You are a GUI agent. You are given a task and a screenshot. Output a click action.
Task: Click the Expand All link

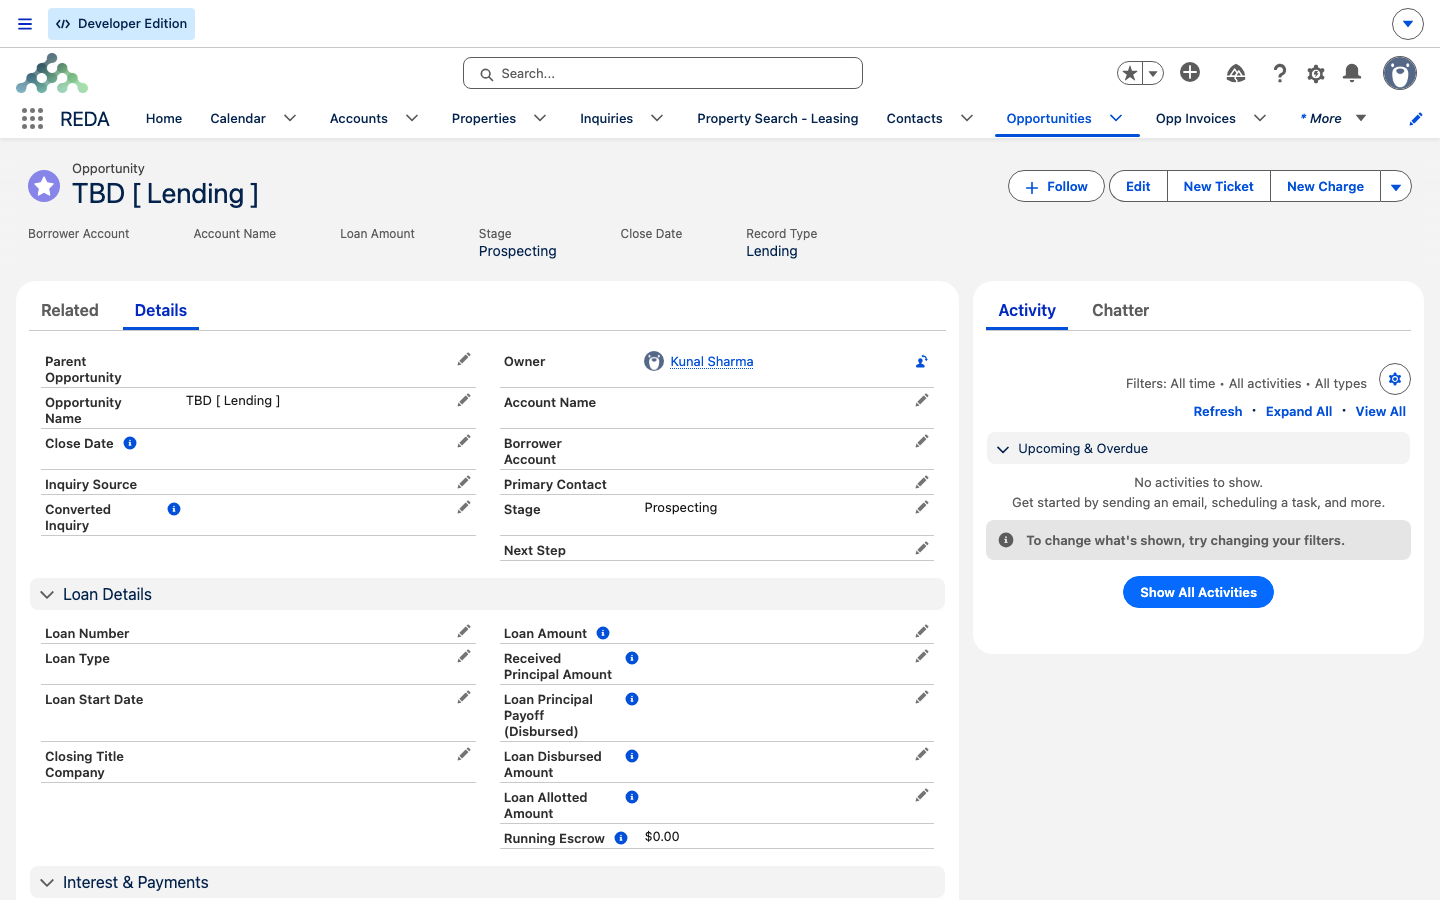1299,412
